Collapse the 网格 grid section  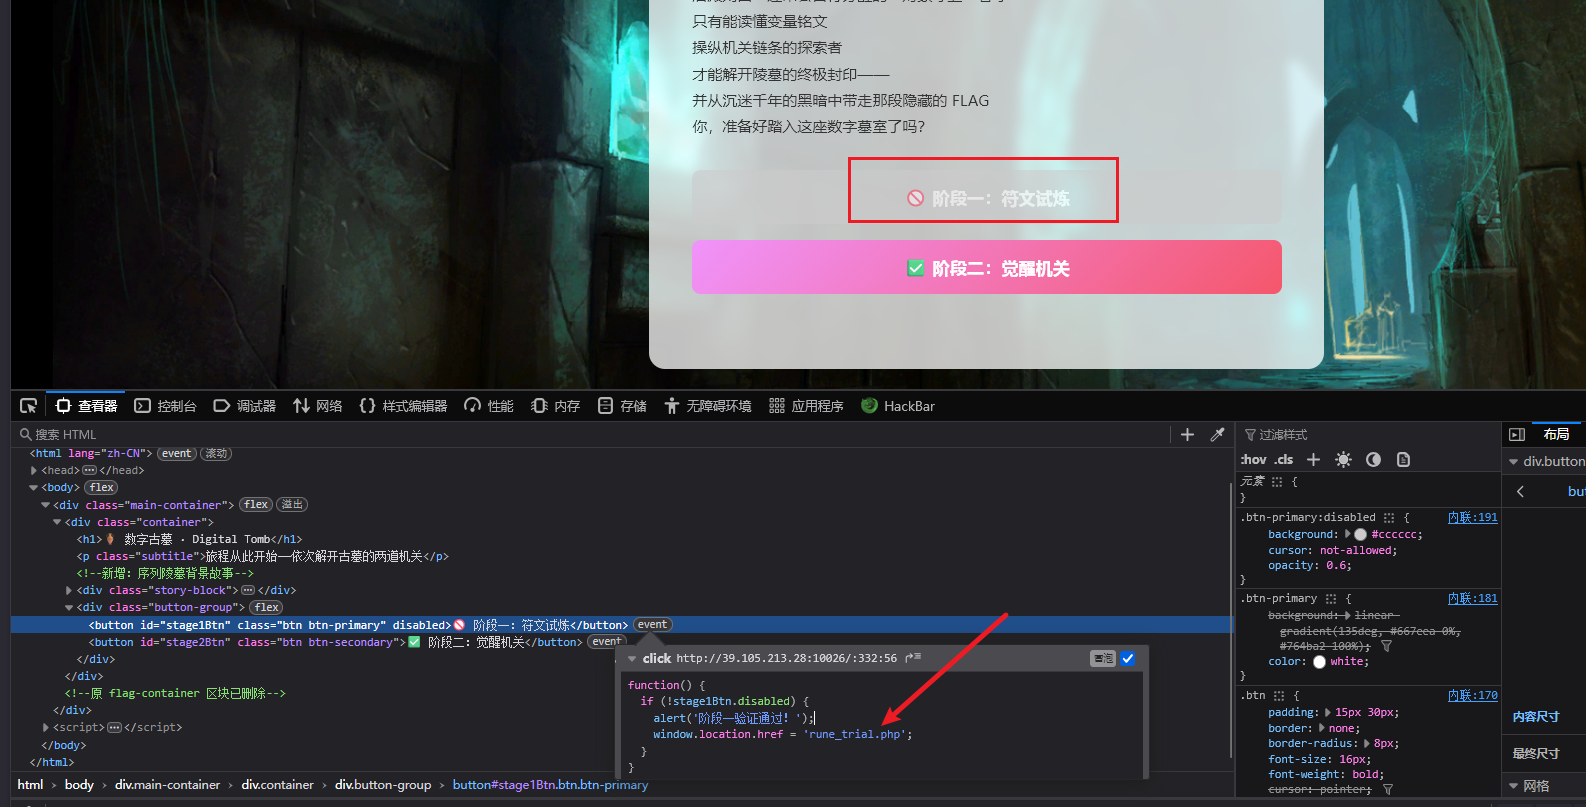coord(1513,786)
